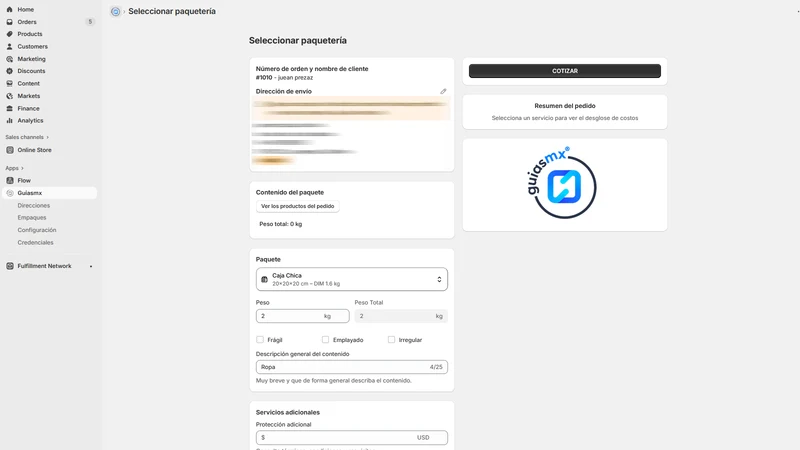This screenshot has width=800, height=450.
Task: Open Discounts in the sidebar
Action: (x=31, y=71)
